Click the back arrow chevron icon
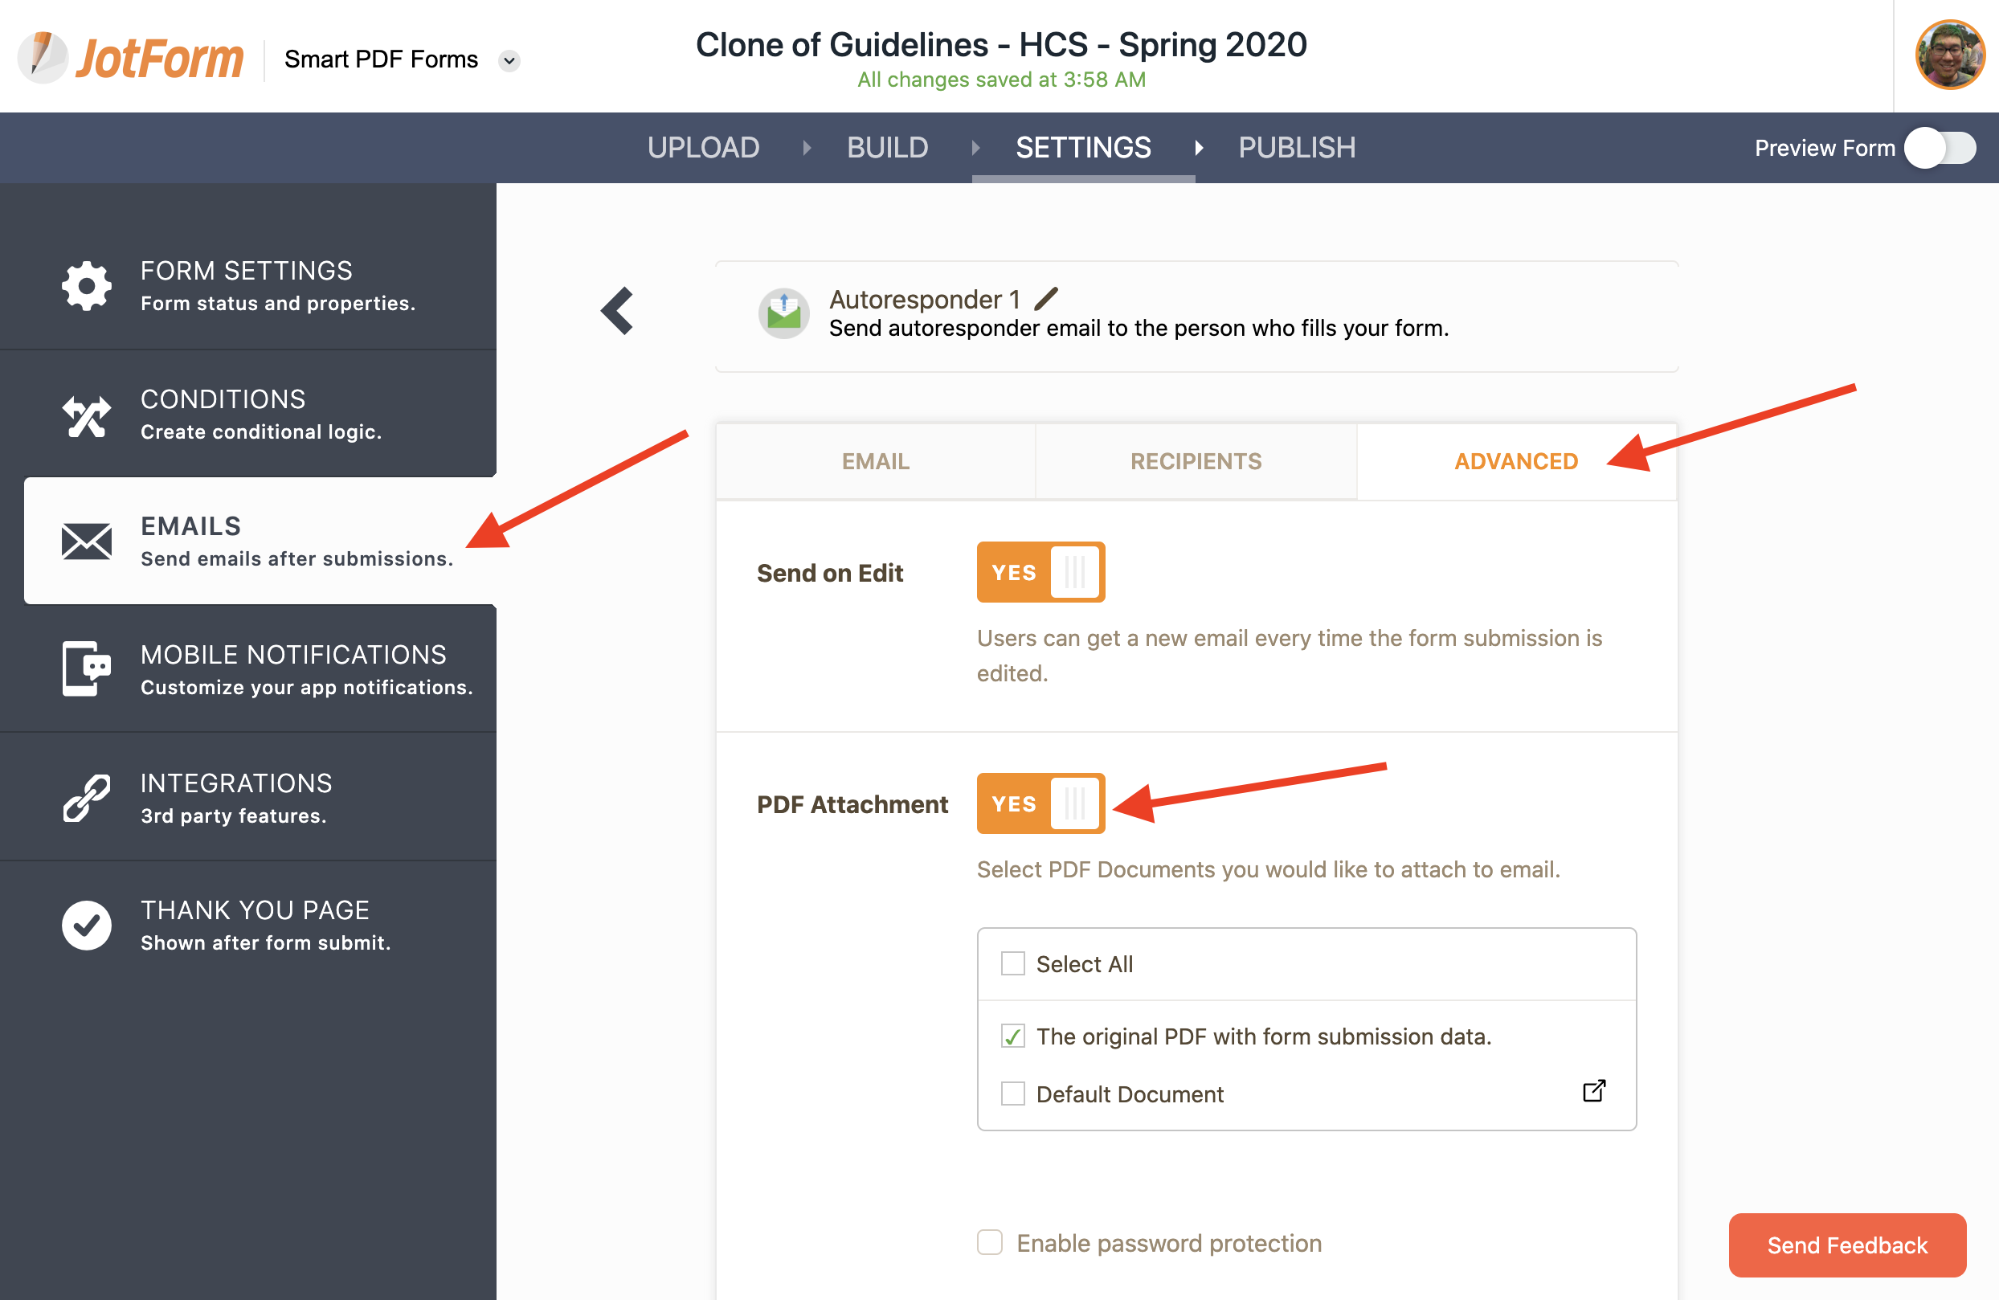This screenshot has width=1999, height=1300. (618, 311)
